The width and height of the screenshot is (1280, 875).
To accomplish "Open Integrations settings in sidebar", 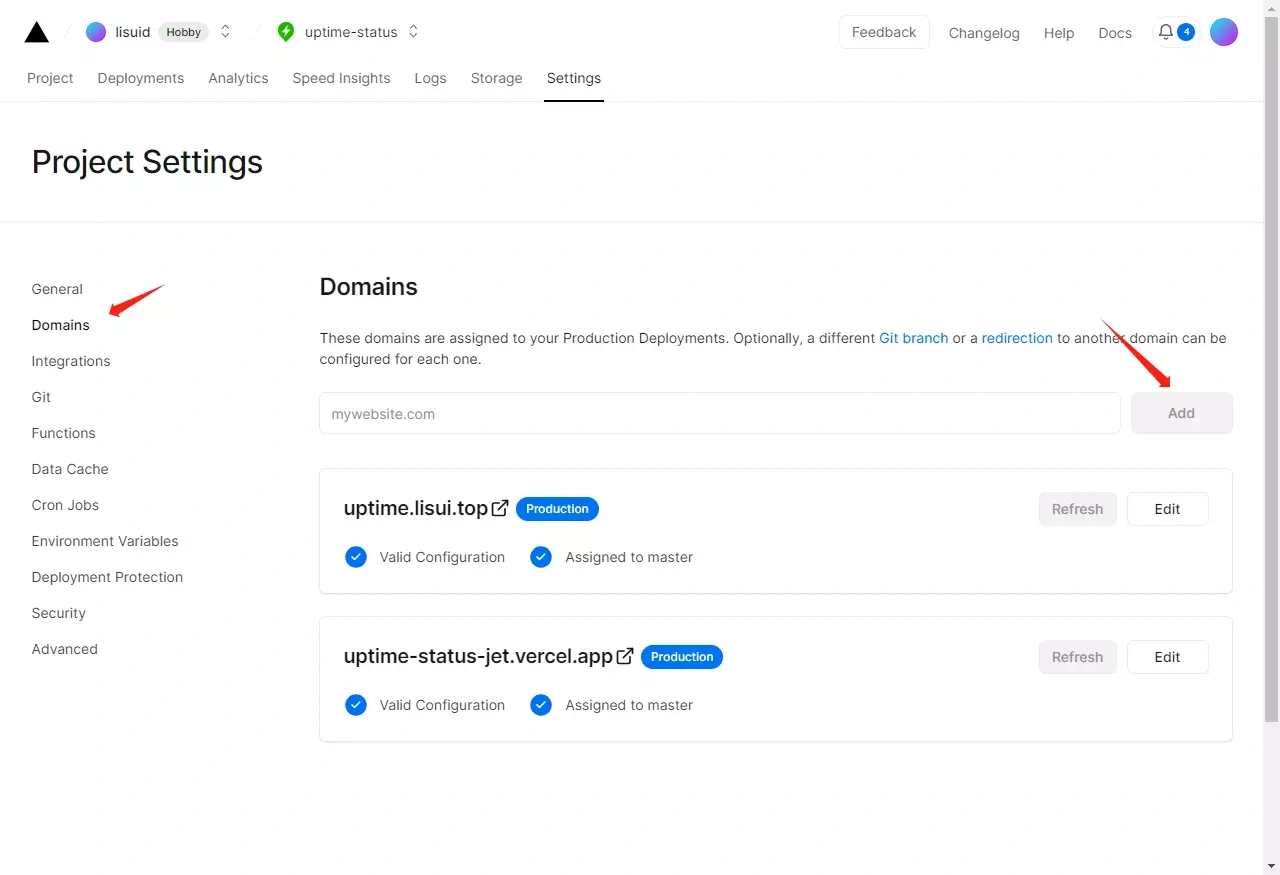I will tap(71, 361).
